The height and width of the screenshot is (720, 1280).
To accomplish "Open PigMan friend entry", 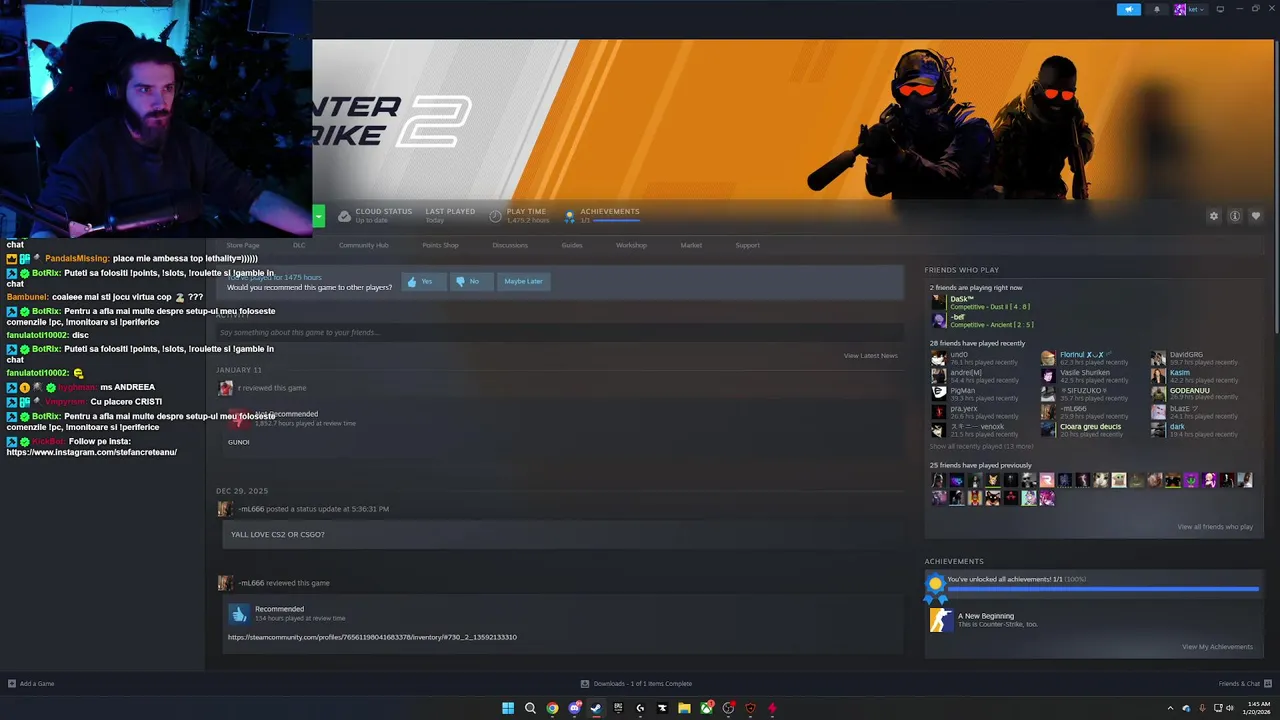I will [975, 394].
